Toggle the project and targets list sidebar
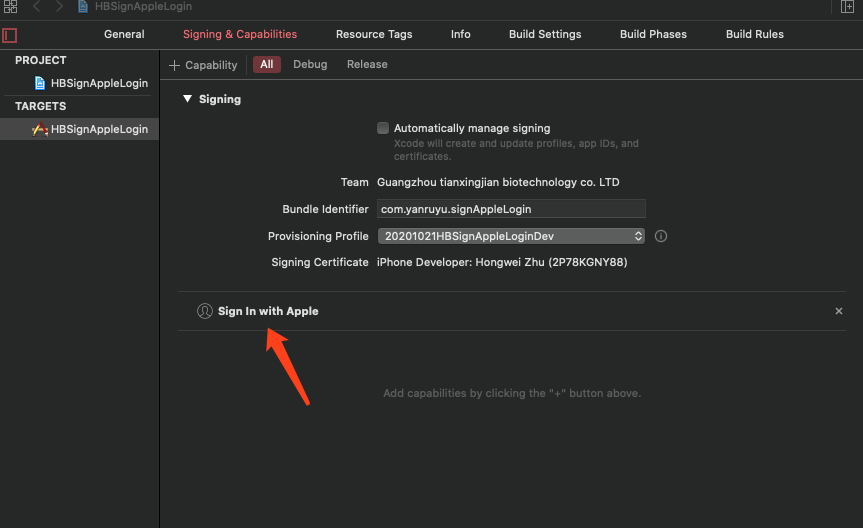This screenshot has height=528, width=863. [9, 35]
